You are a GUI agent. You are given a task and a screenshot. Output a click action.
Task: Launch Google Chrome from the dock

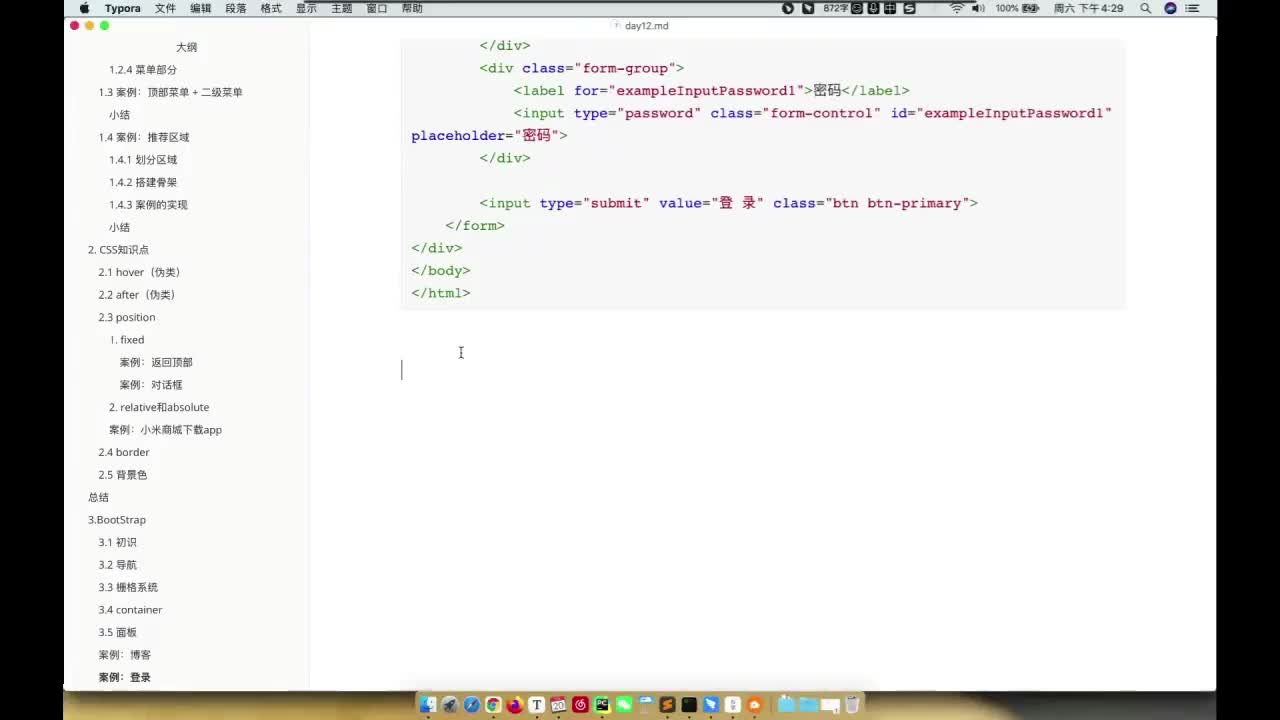coord(493,705)
